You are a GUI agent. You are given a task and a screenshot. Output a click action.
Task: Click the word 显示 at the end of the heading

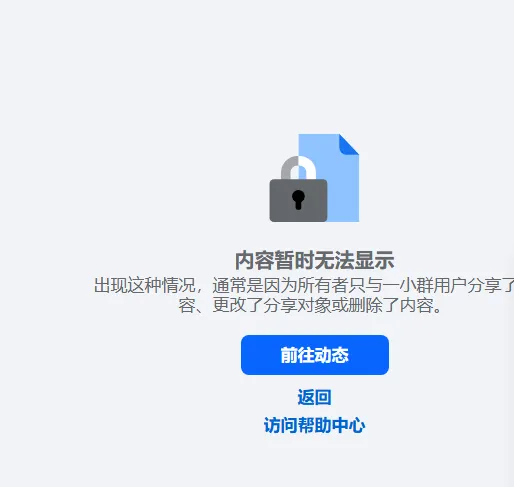(375, 260)
